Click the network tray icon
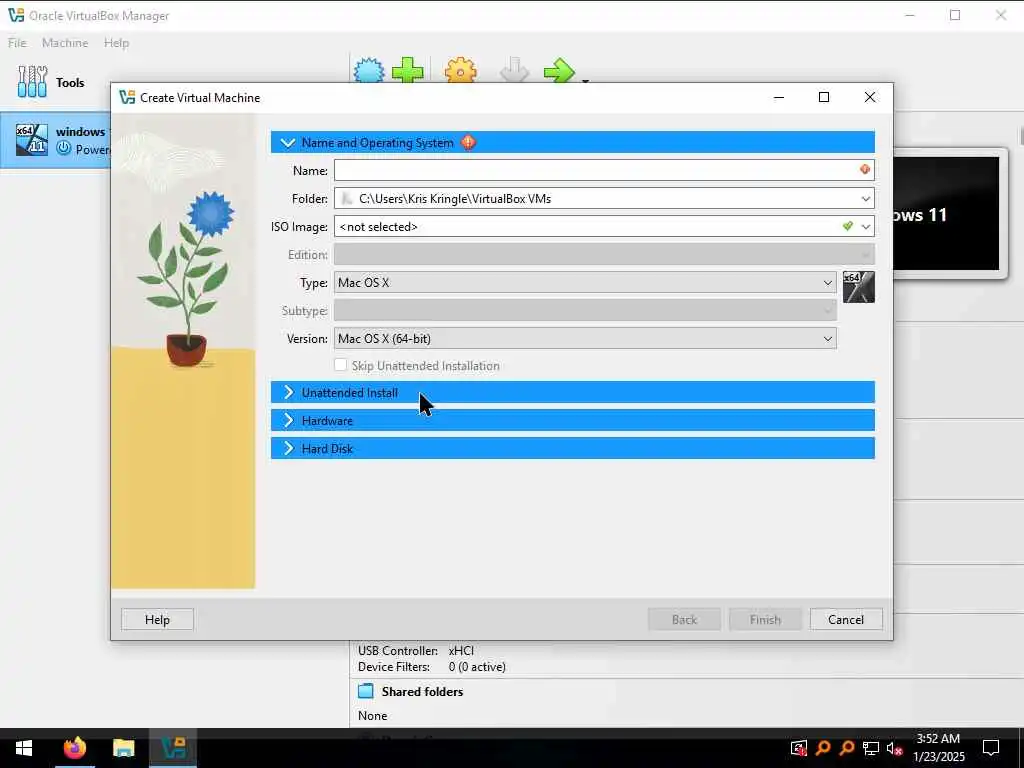The image size is (1024, 768). [x=871, y=748]
